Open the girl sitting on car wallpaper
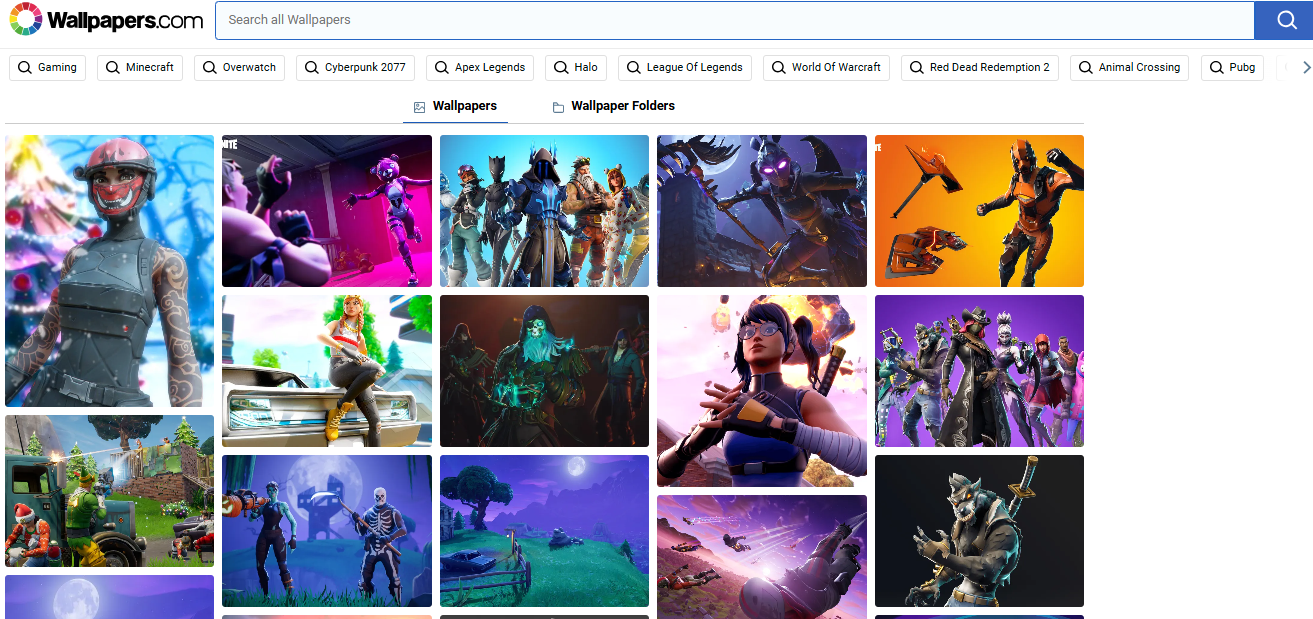The image size is (1313, 619). 327,371
